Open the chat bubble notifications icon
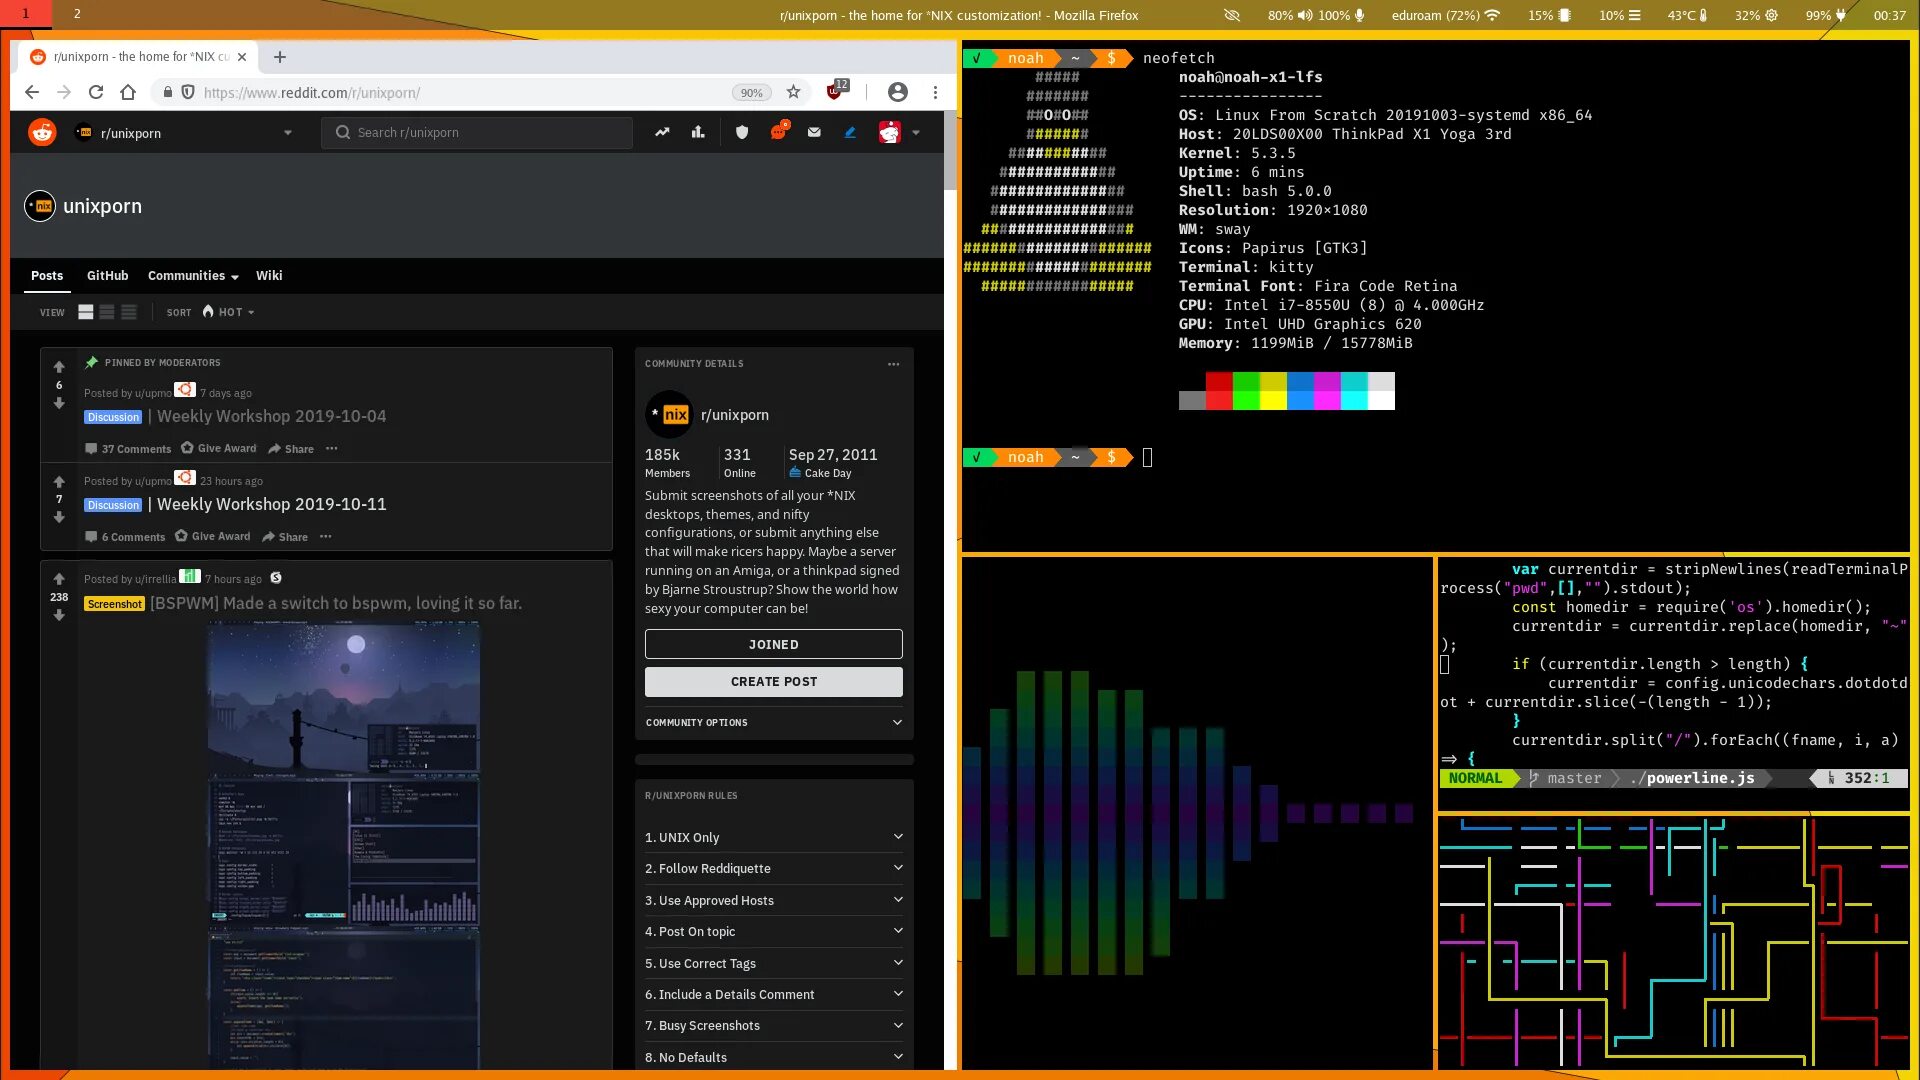 pyautogui.click(x=778, y=132)
